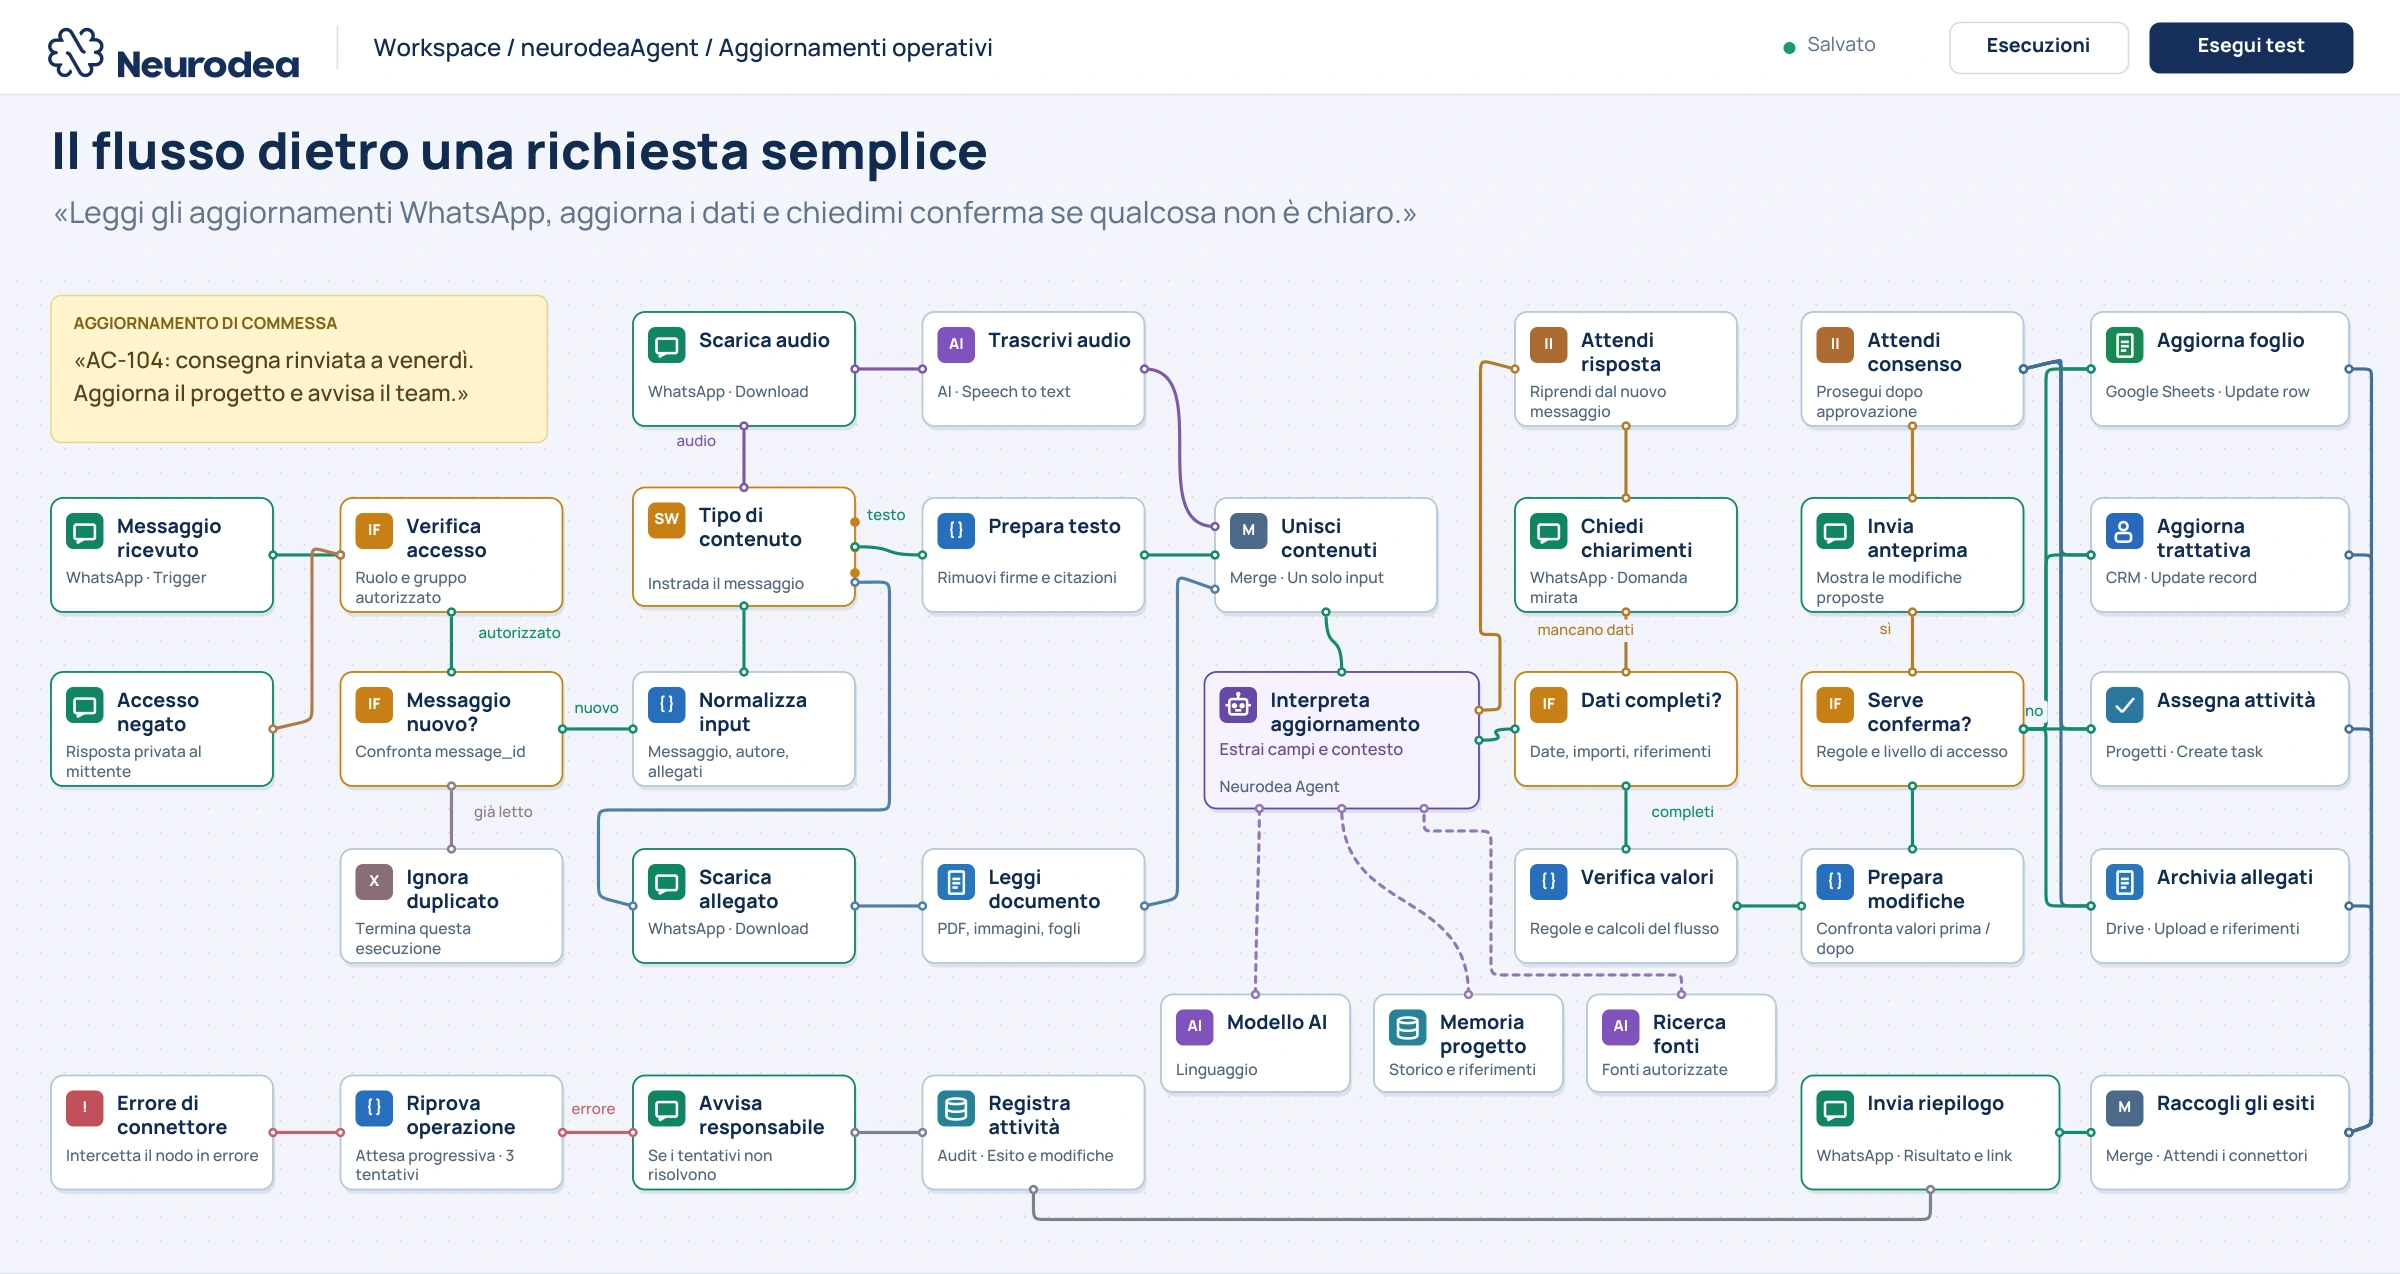Click the database icon on Memoria progetto
The height and width of the screenshot is (1274, 2400).
pyautogui.click(x=1407, y=1027)
